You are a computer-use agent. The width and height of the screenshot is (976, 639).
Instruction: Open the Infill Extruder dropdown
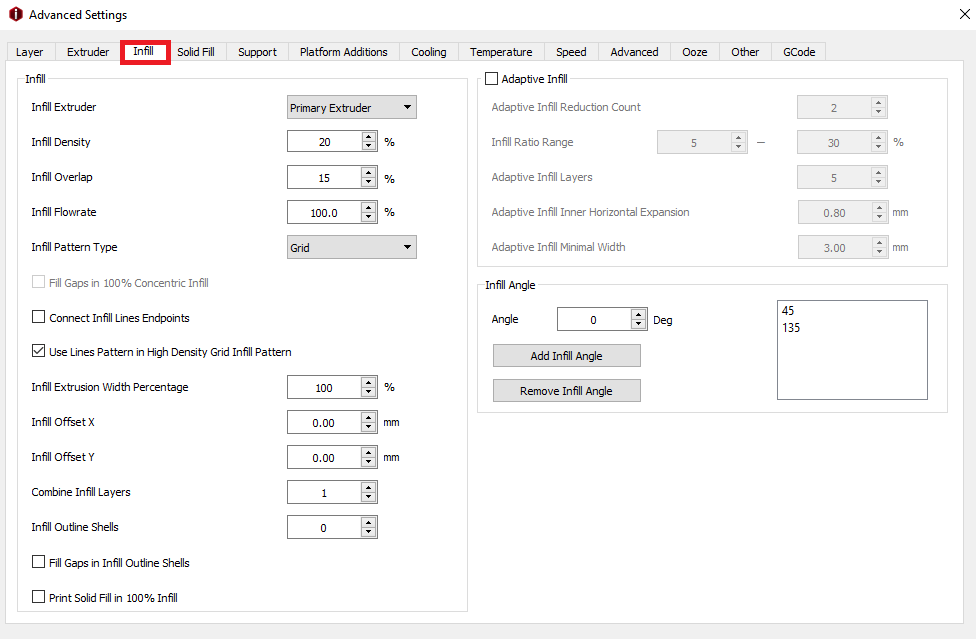tap(351, 108)
